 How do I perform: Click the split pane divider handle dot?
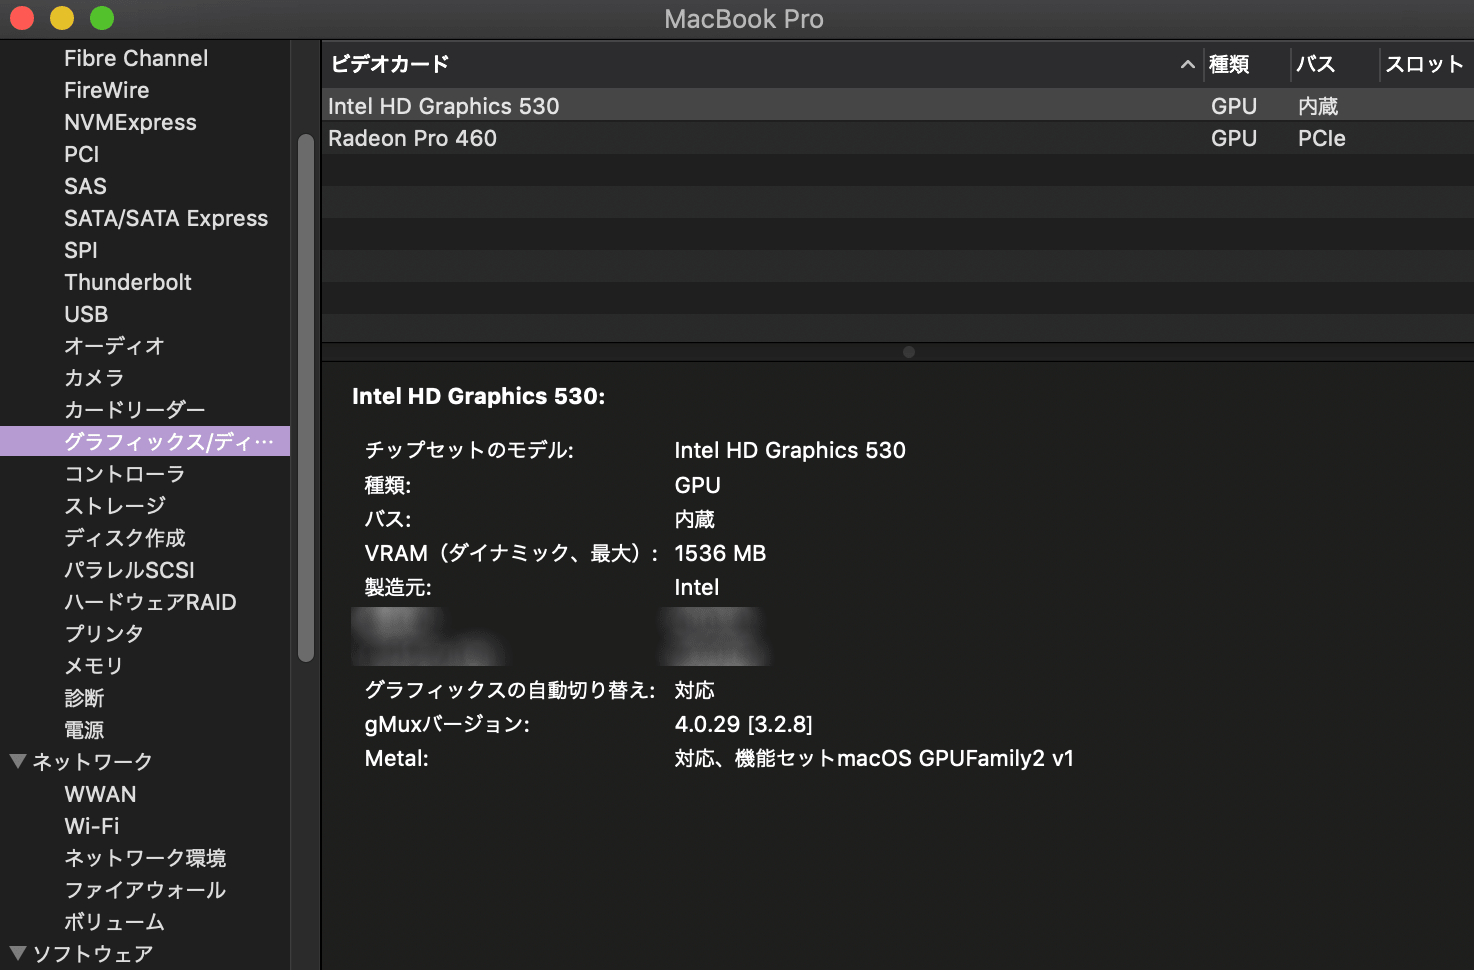click(908, 352)
